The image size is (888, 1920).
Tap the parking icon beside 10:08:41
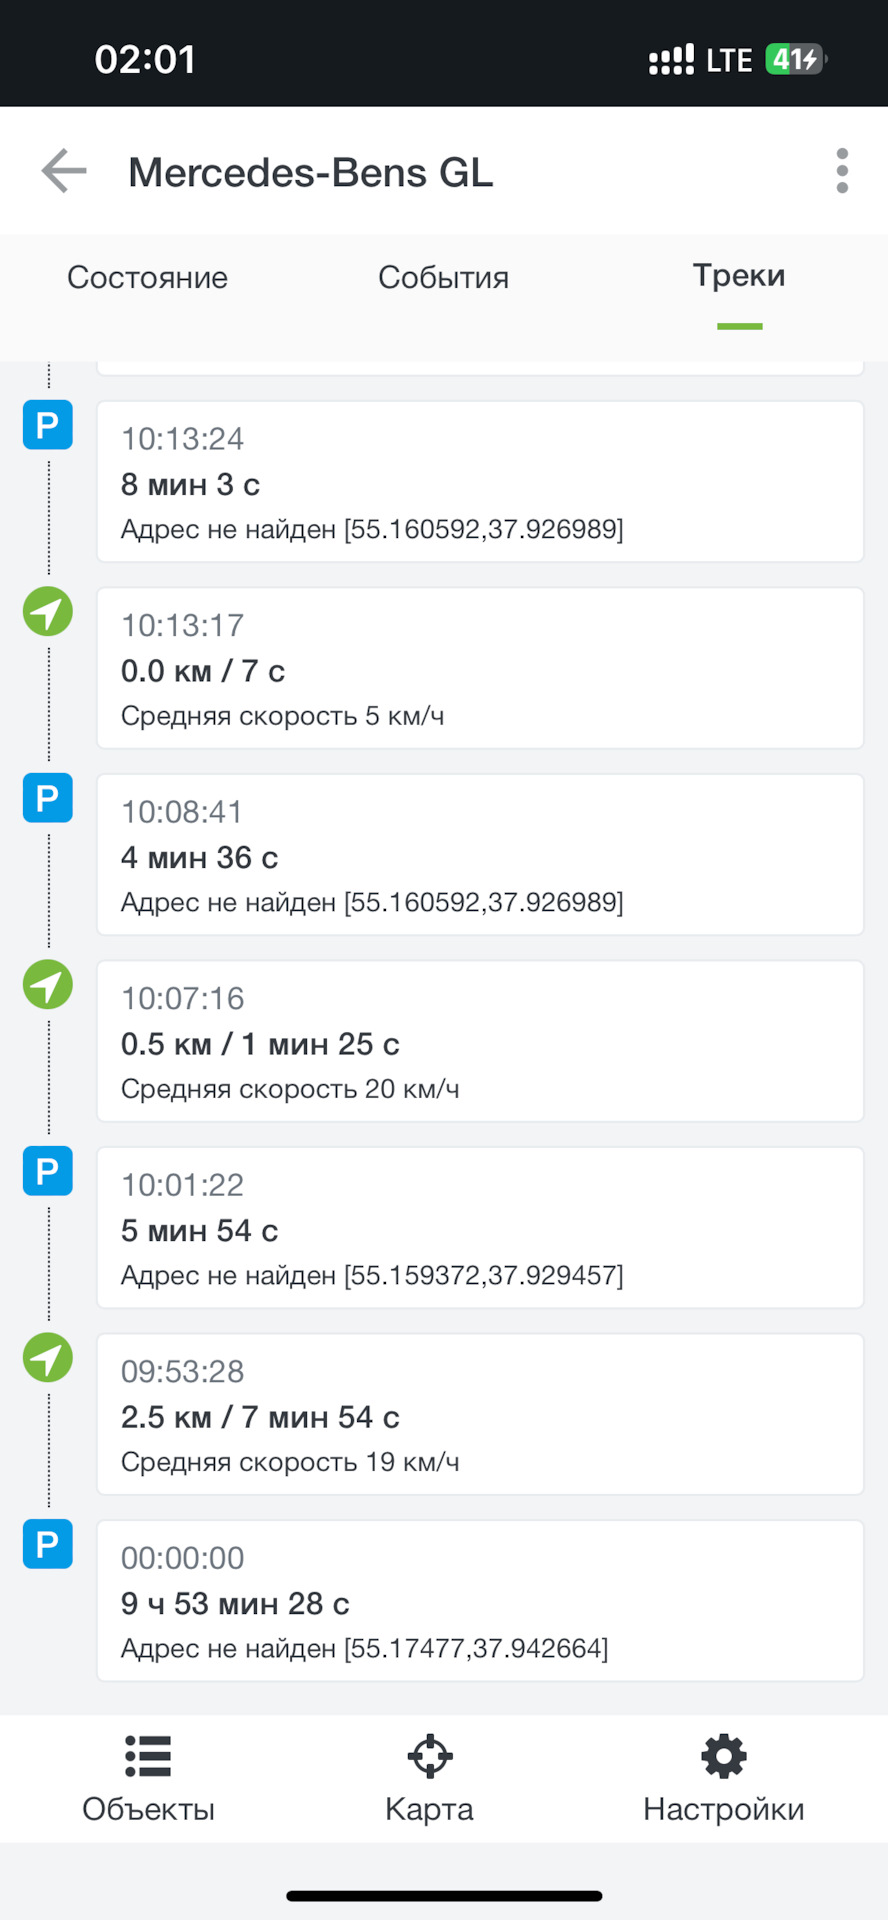click(48, 798)
